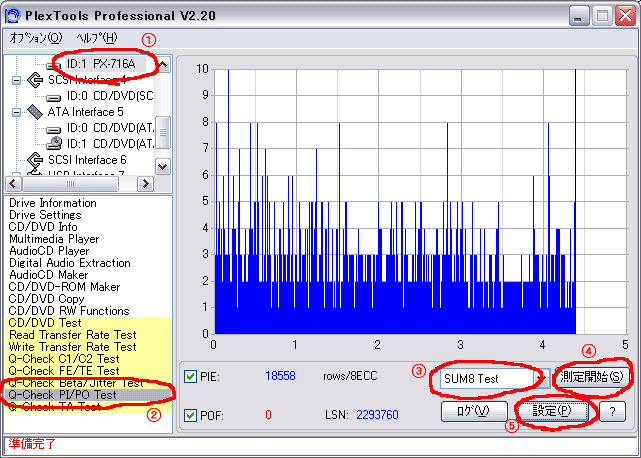Click the ATA Interface 5 icon
The width and height of the screenshot is (641, 458).
tap(35, 112)
